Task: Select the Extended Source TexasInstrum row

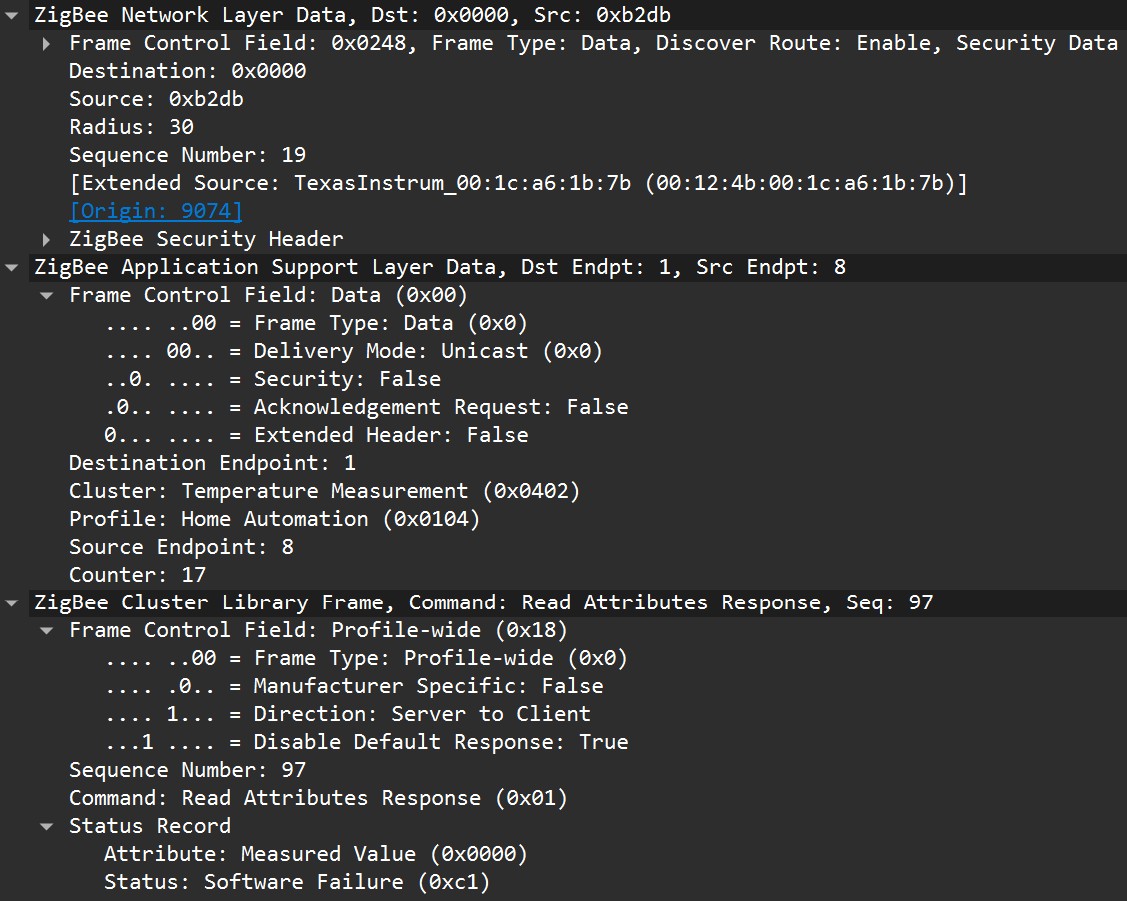Action: pos(518,183)
